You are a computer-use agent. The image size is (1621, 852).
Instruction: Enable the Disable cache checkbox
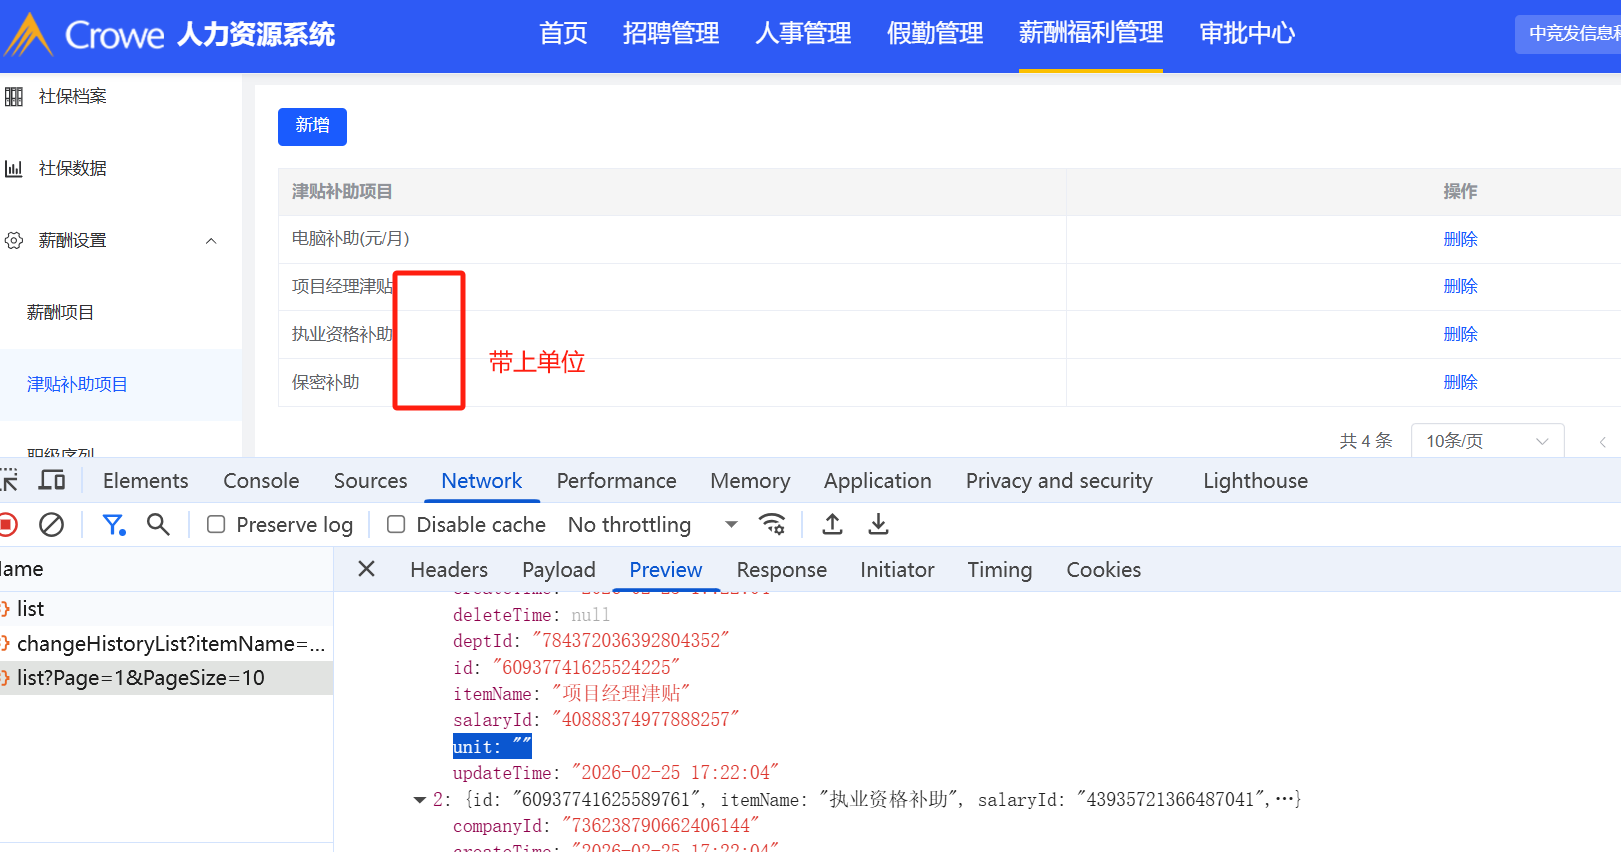[x=396, y=525]
